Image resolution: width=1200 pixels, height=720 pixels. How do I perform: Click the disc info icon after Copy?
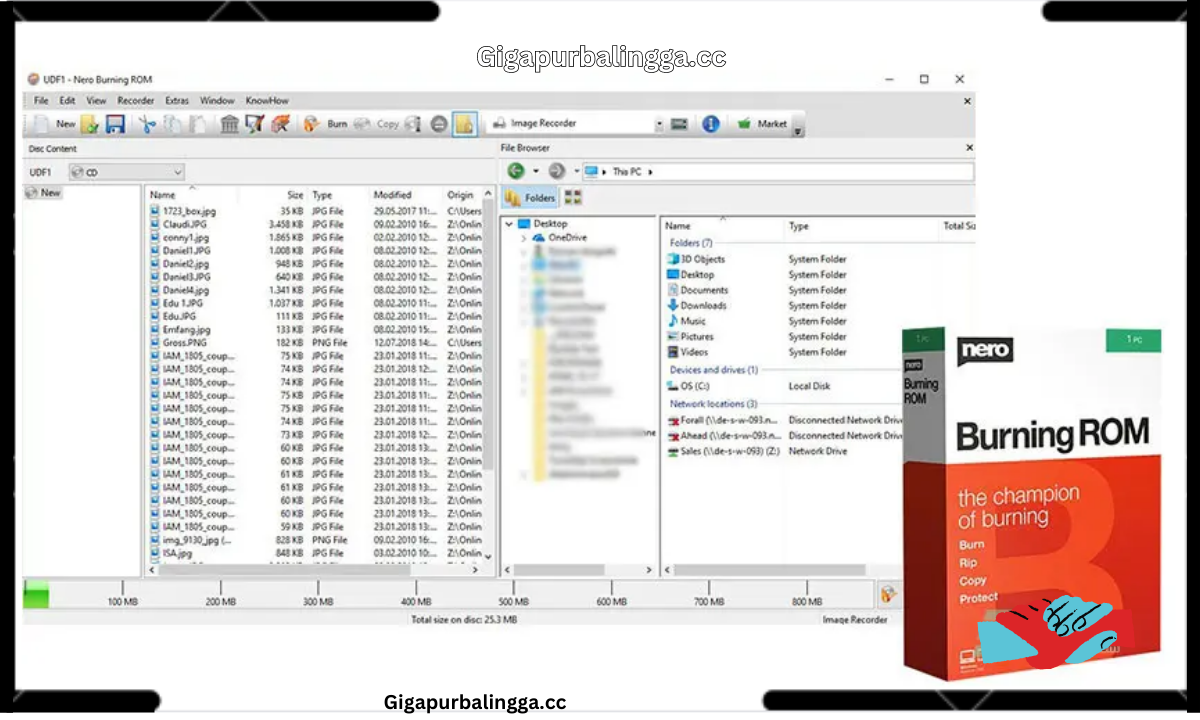point(413,124)
